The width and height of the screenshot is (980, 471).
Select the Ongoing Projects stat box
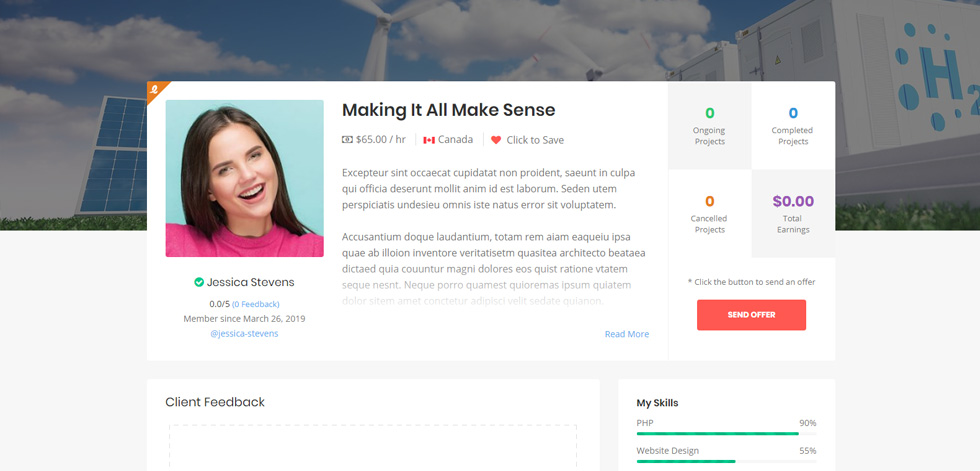[x=709, y=126]
